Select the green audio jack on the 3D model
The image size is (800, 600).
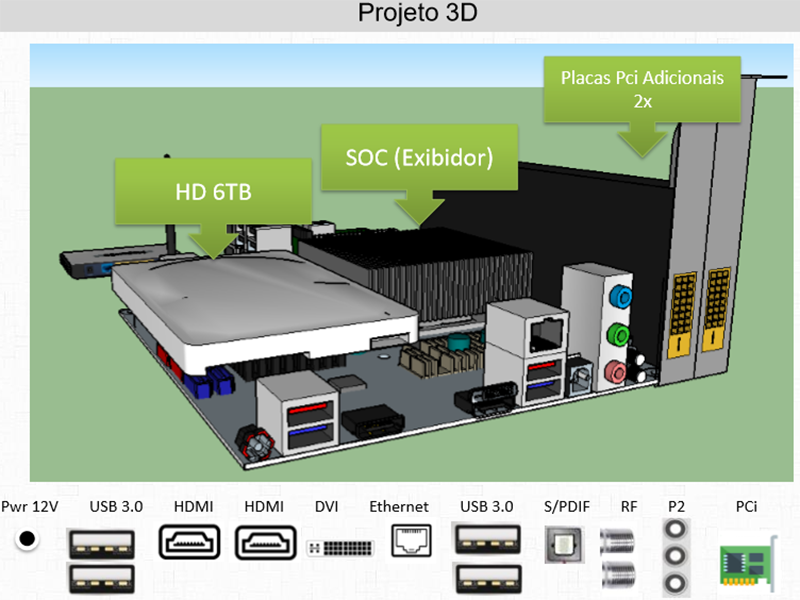coord(621,334)
